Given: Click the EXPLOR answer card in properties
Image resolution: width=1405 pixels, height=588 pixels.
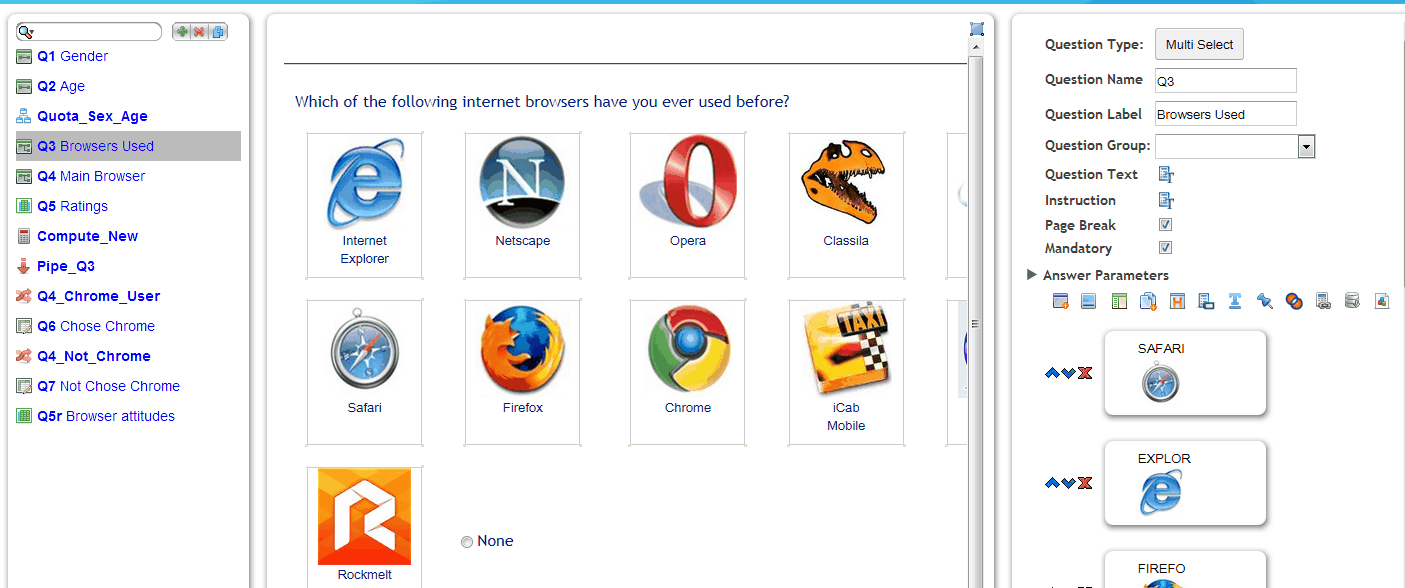Looking at the screenshot, I should click(x=1185, y=483).
